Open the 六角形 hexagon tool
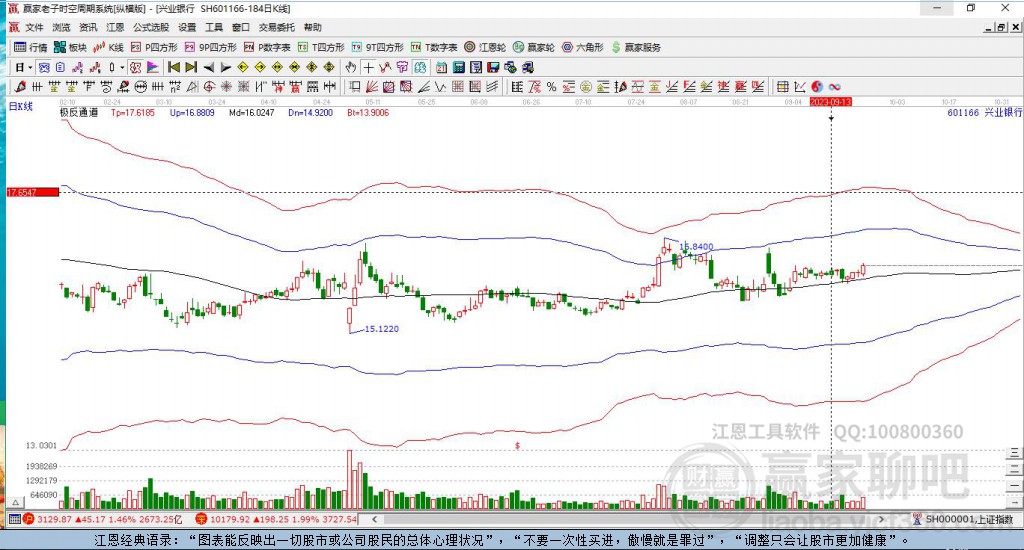Viewport: 1024px width, 550px height. tap(583, 47)
